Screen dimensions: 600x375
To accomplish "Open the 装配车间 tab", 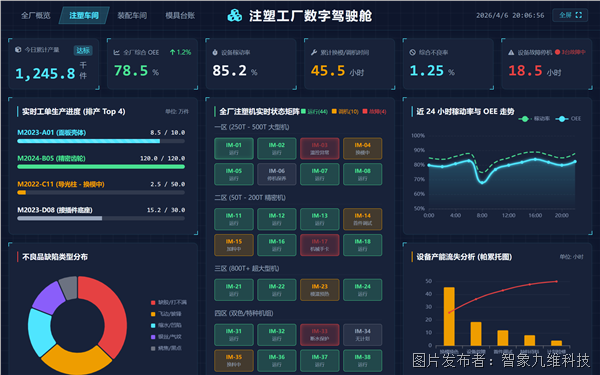I will click(x=132, y=15).
